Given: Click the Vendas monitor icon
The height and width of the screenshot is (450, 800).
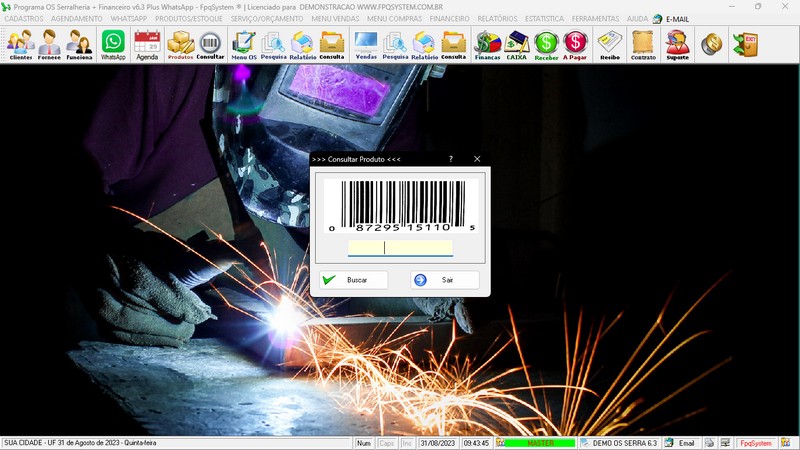Looking at the screenshot, I should pyautogui.click(x=366, y=44).
